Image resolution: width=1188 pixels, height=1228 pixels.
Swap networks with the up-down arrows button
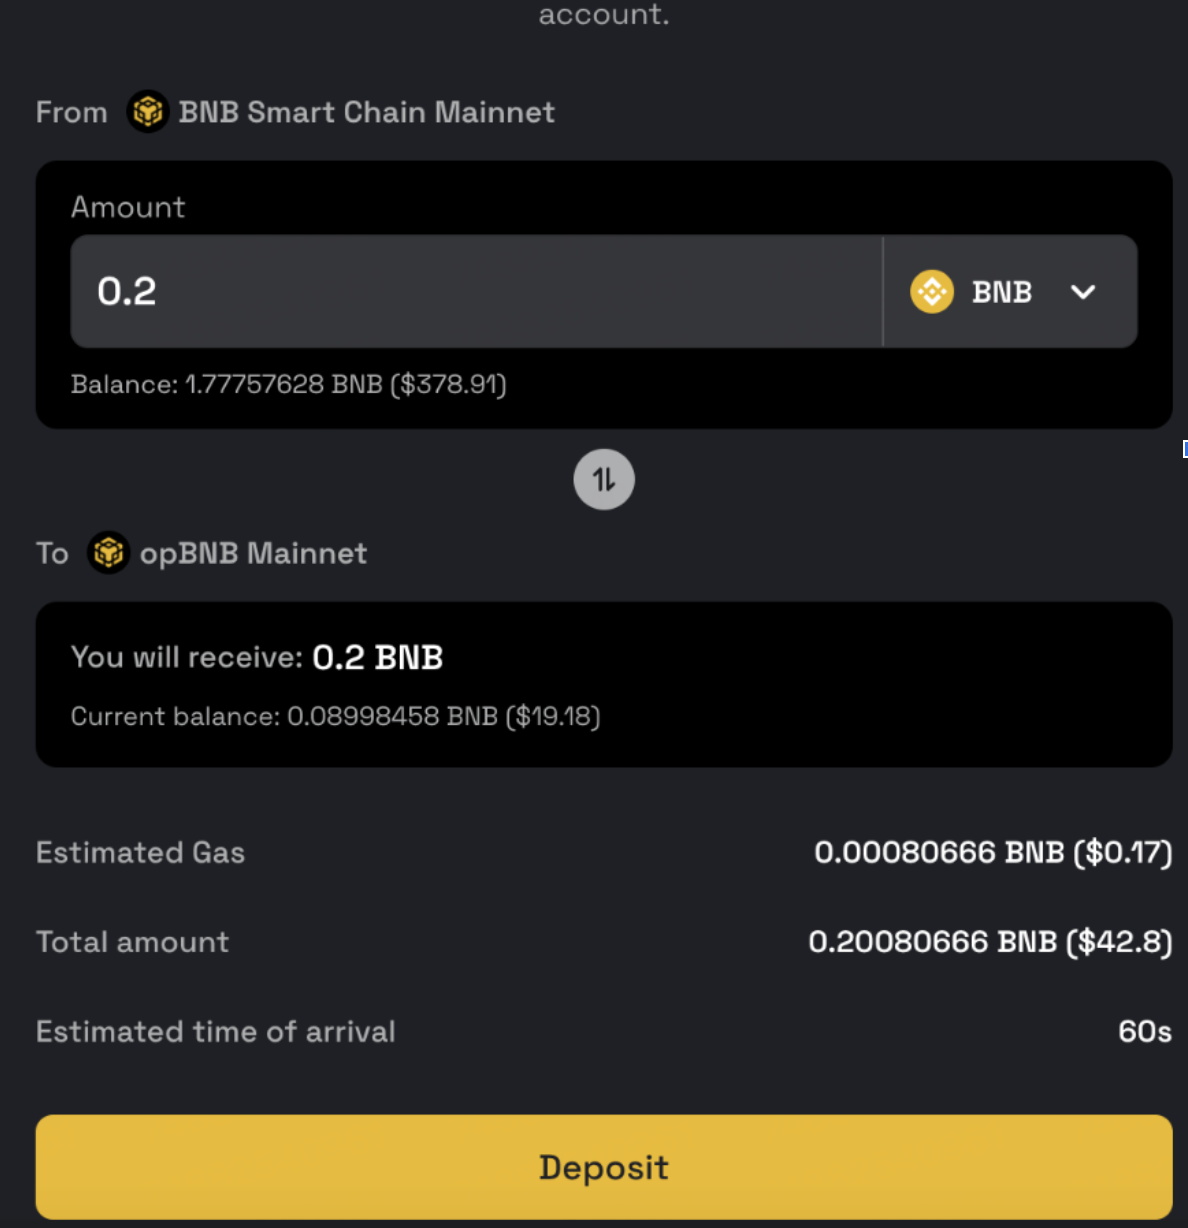point(604,480)
